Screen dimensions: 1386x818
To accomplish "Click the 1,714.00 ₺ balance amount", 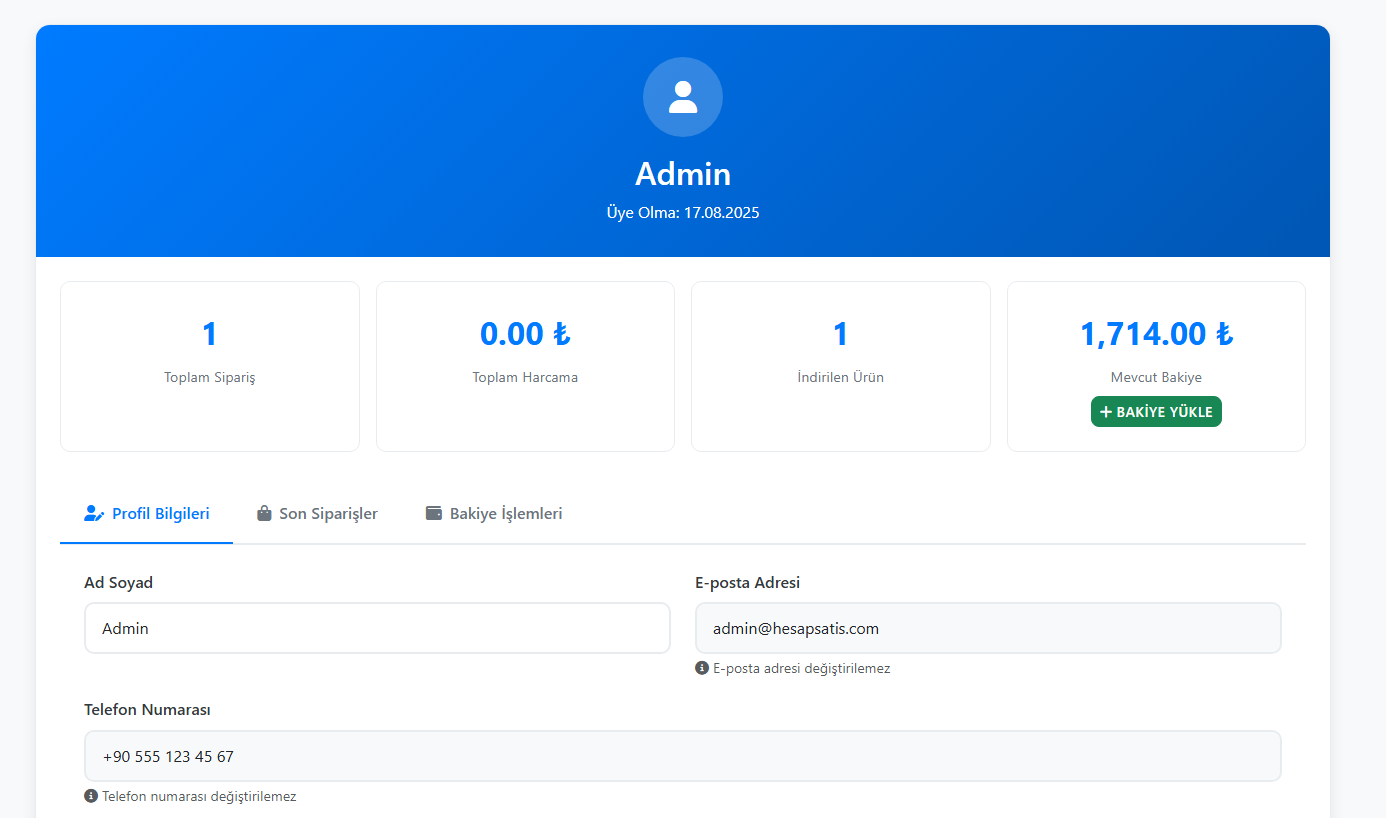I will coord(1156,334).
